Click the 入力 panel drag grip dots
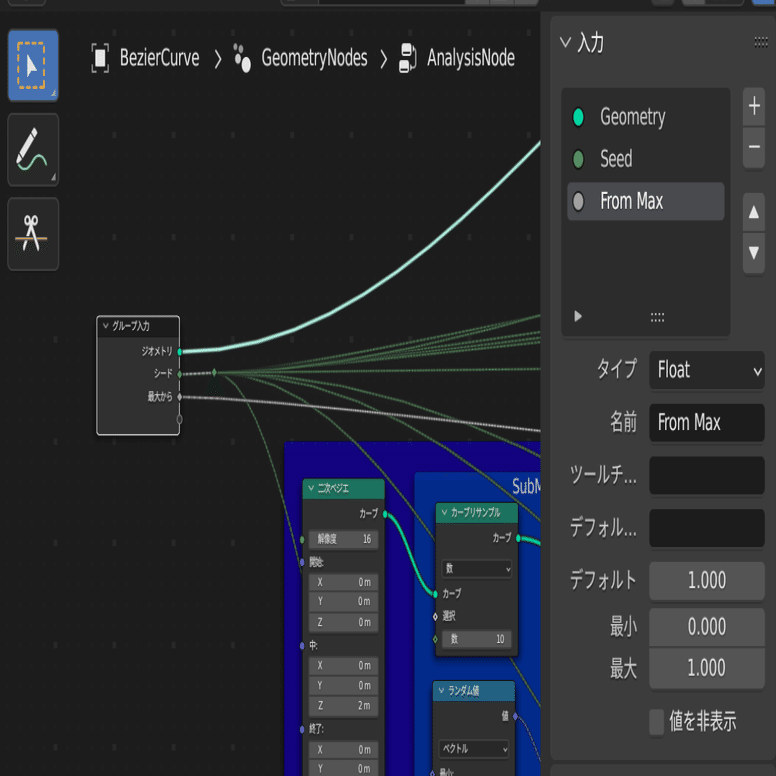776x776 pixels. pos(761,43)
